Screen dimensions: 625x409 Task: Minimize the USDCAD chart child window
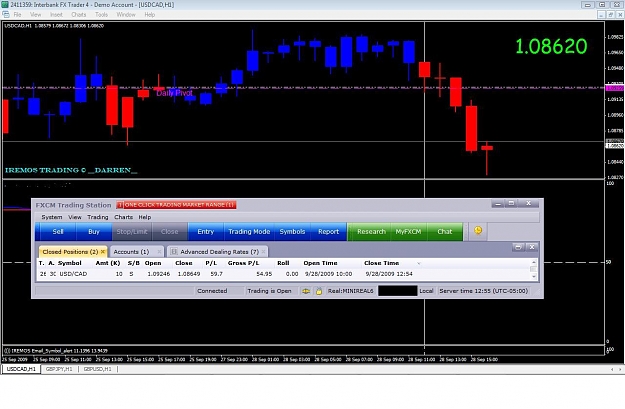coord(601,15)
